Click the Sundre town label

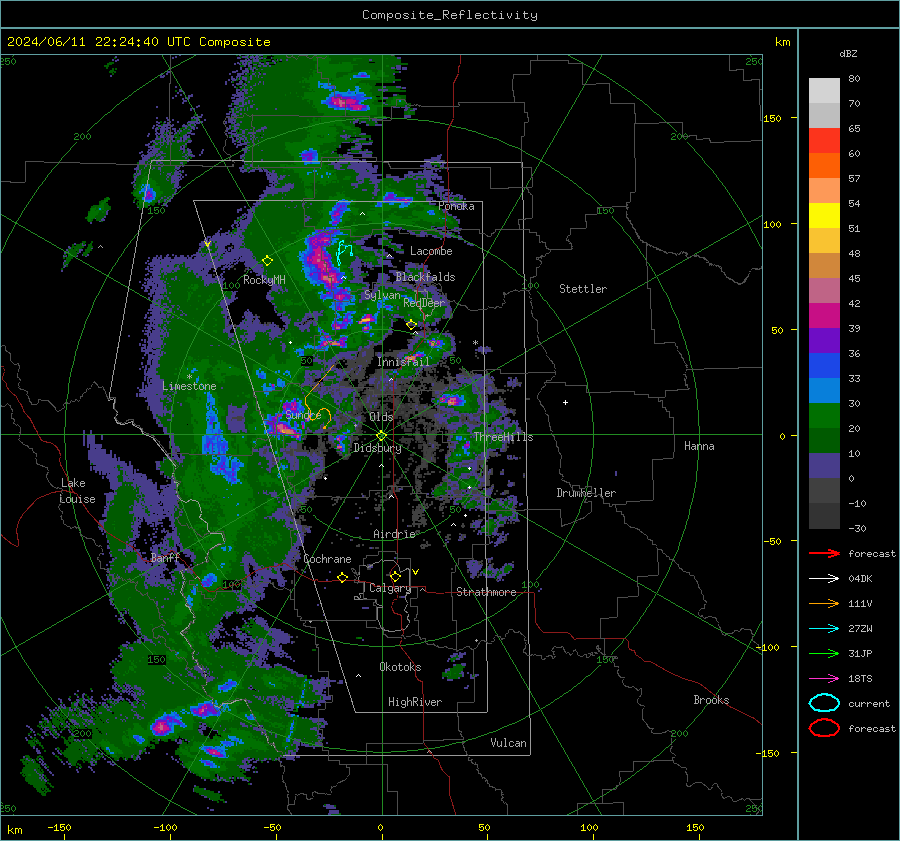click(303, 414)
